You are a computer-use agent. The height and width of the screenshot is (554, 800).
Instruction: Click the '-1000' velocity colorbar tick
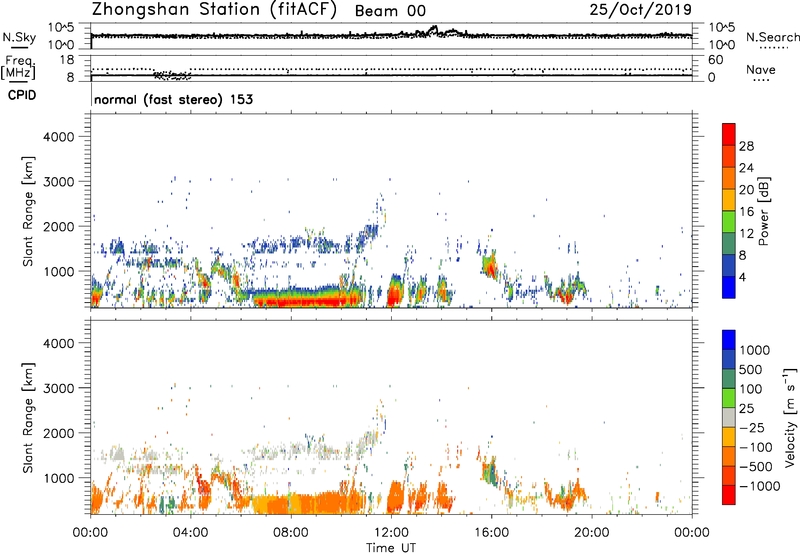760,486
